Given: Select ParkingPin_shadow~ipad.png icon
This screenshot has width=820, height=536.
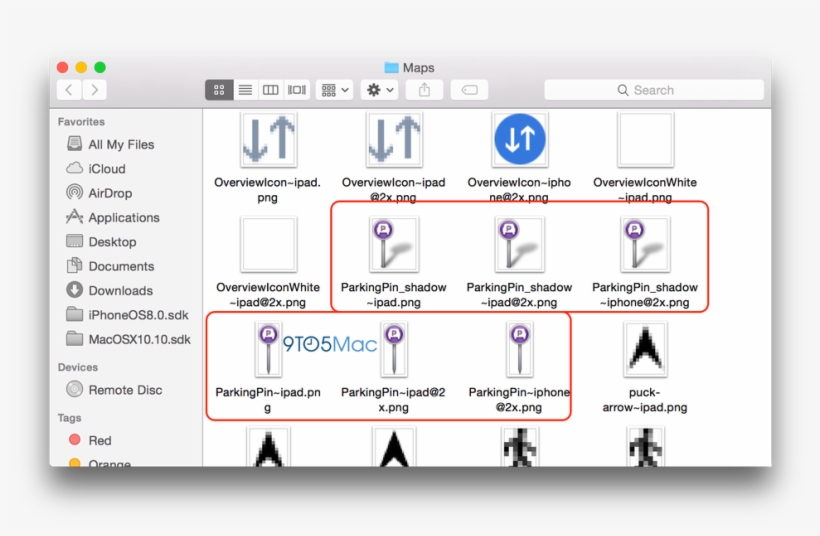Looking at the screenshot, I should [394, 245].
